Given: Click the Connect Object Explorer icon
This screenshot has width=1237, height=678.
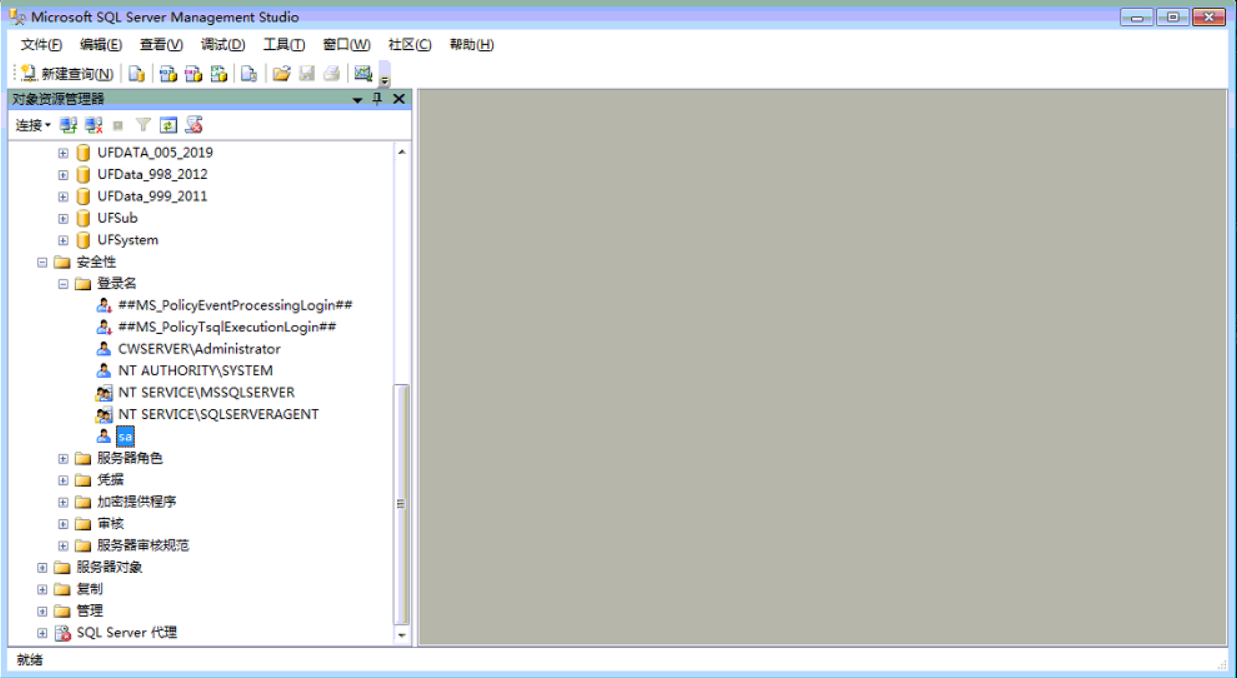Looking at the screenshot, I should click(69, 125).
